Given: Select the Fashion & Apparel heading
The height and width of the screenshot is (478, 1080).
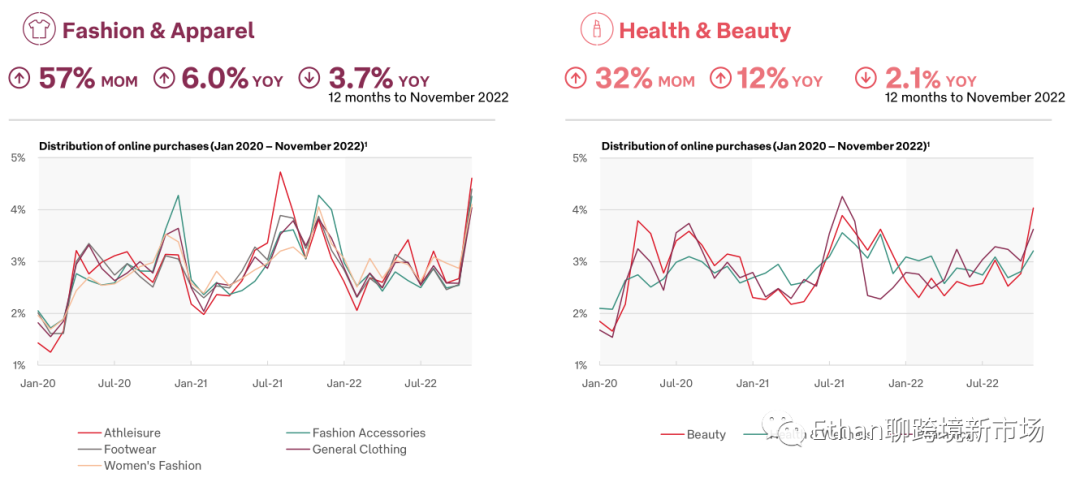Looking at the screenshot, I should tap(158, 30).
